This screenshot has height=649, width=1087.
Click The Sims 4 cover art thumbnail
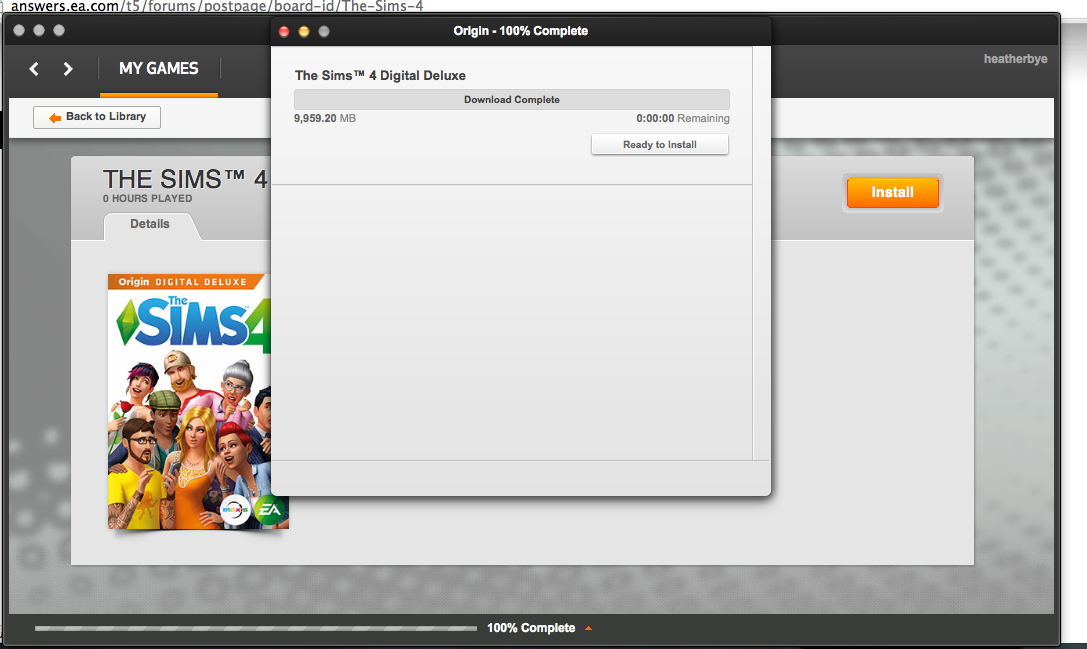click(190, 400)
